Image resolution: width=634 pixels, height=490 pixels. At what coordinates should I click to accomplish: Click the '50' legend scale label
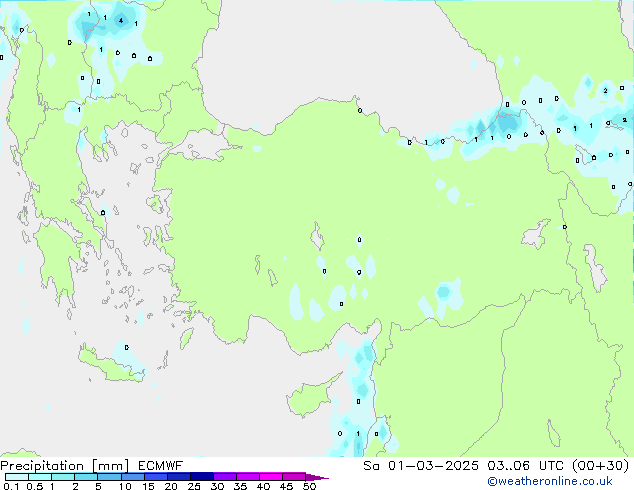(x=309, y=486)
